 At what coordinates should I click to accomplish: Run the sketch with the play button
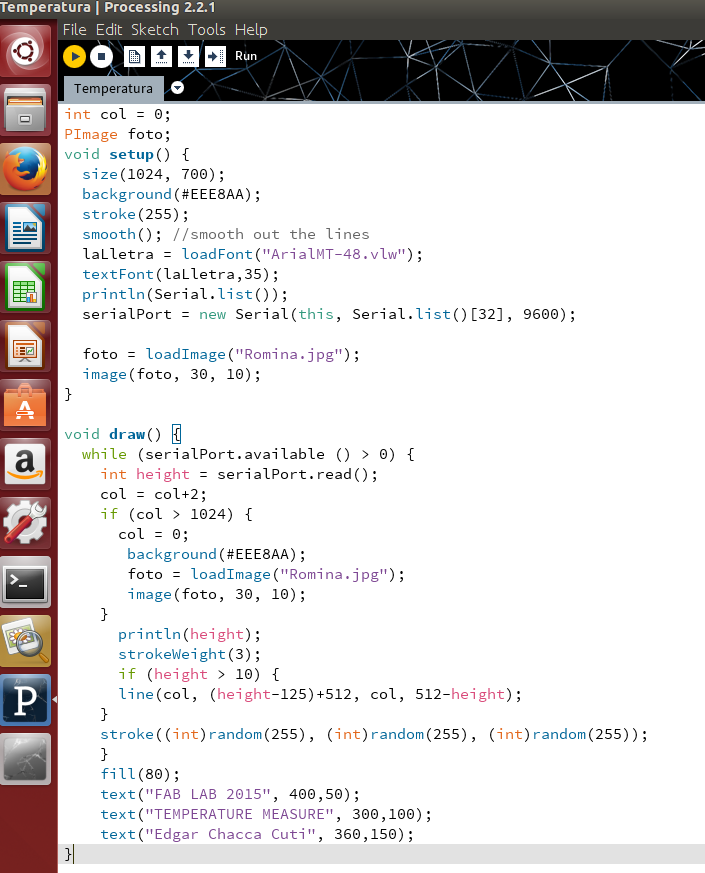(74, 56)
